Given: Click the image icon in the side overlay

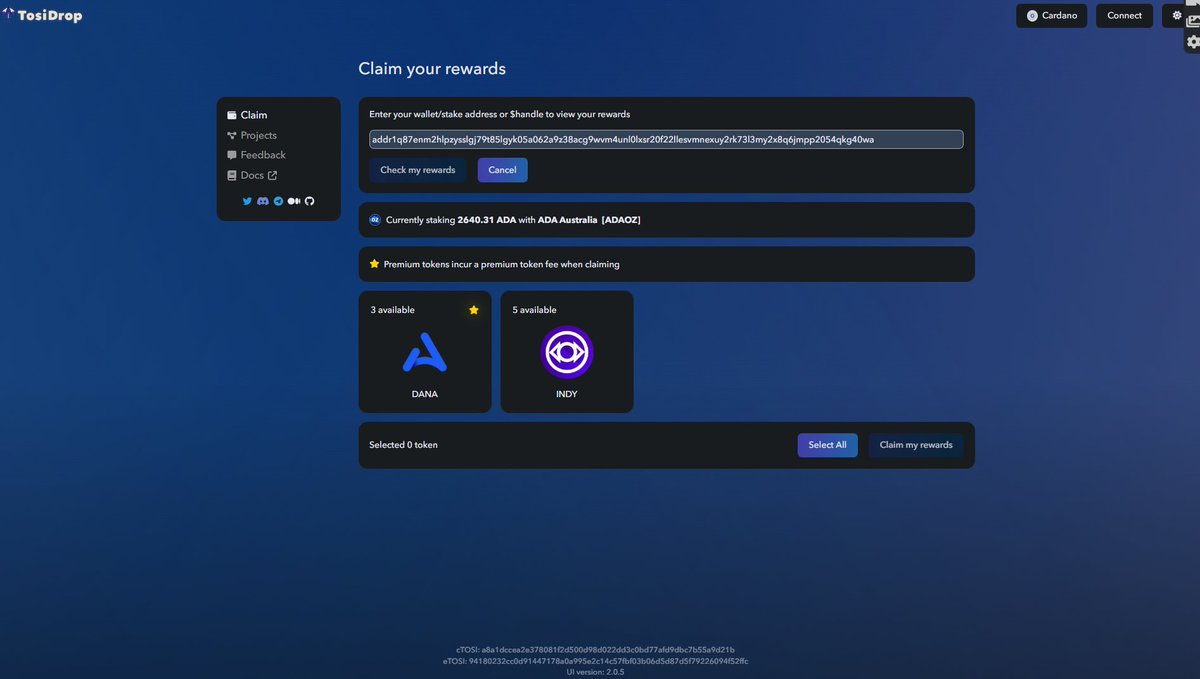Looking at the screenshot, I should (1192, 20).
